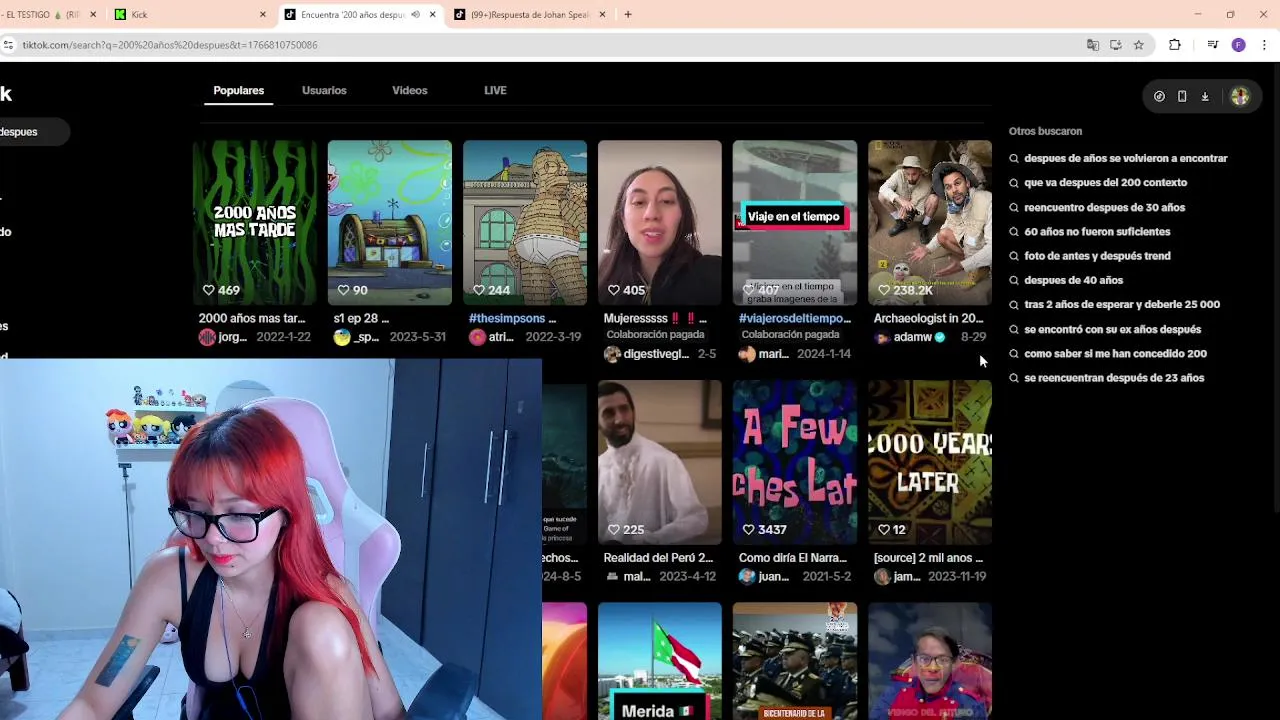Open the Chrome three-dot menu
This screenshot has height=720, width=1280.
pyautogui.click(x=1264, y=45)
